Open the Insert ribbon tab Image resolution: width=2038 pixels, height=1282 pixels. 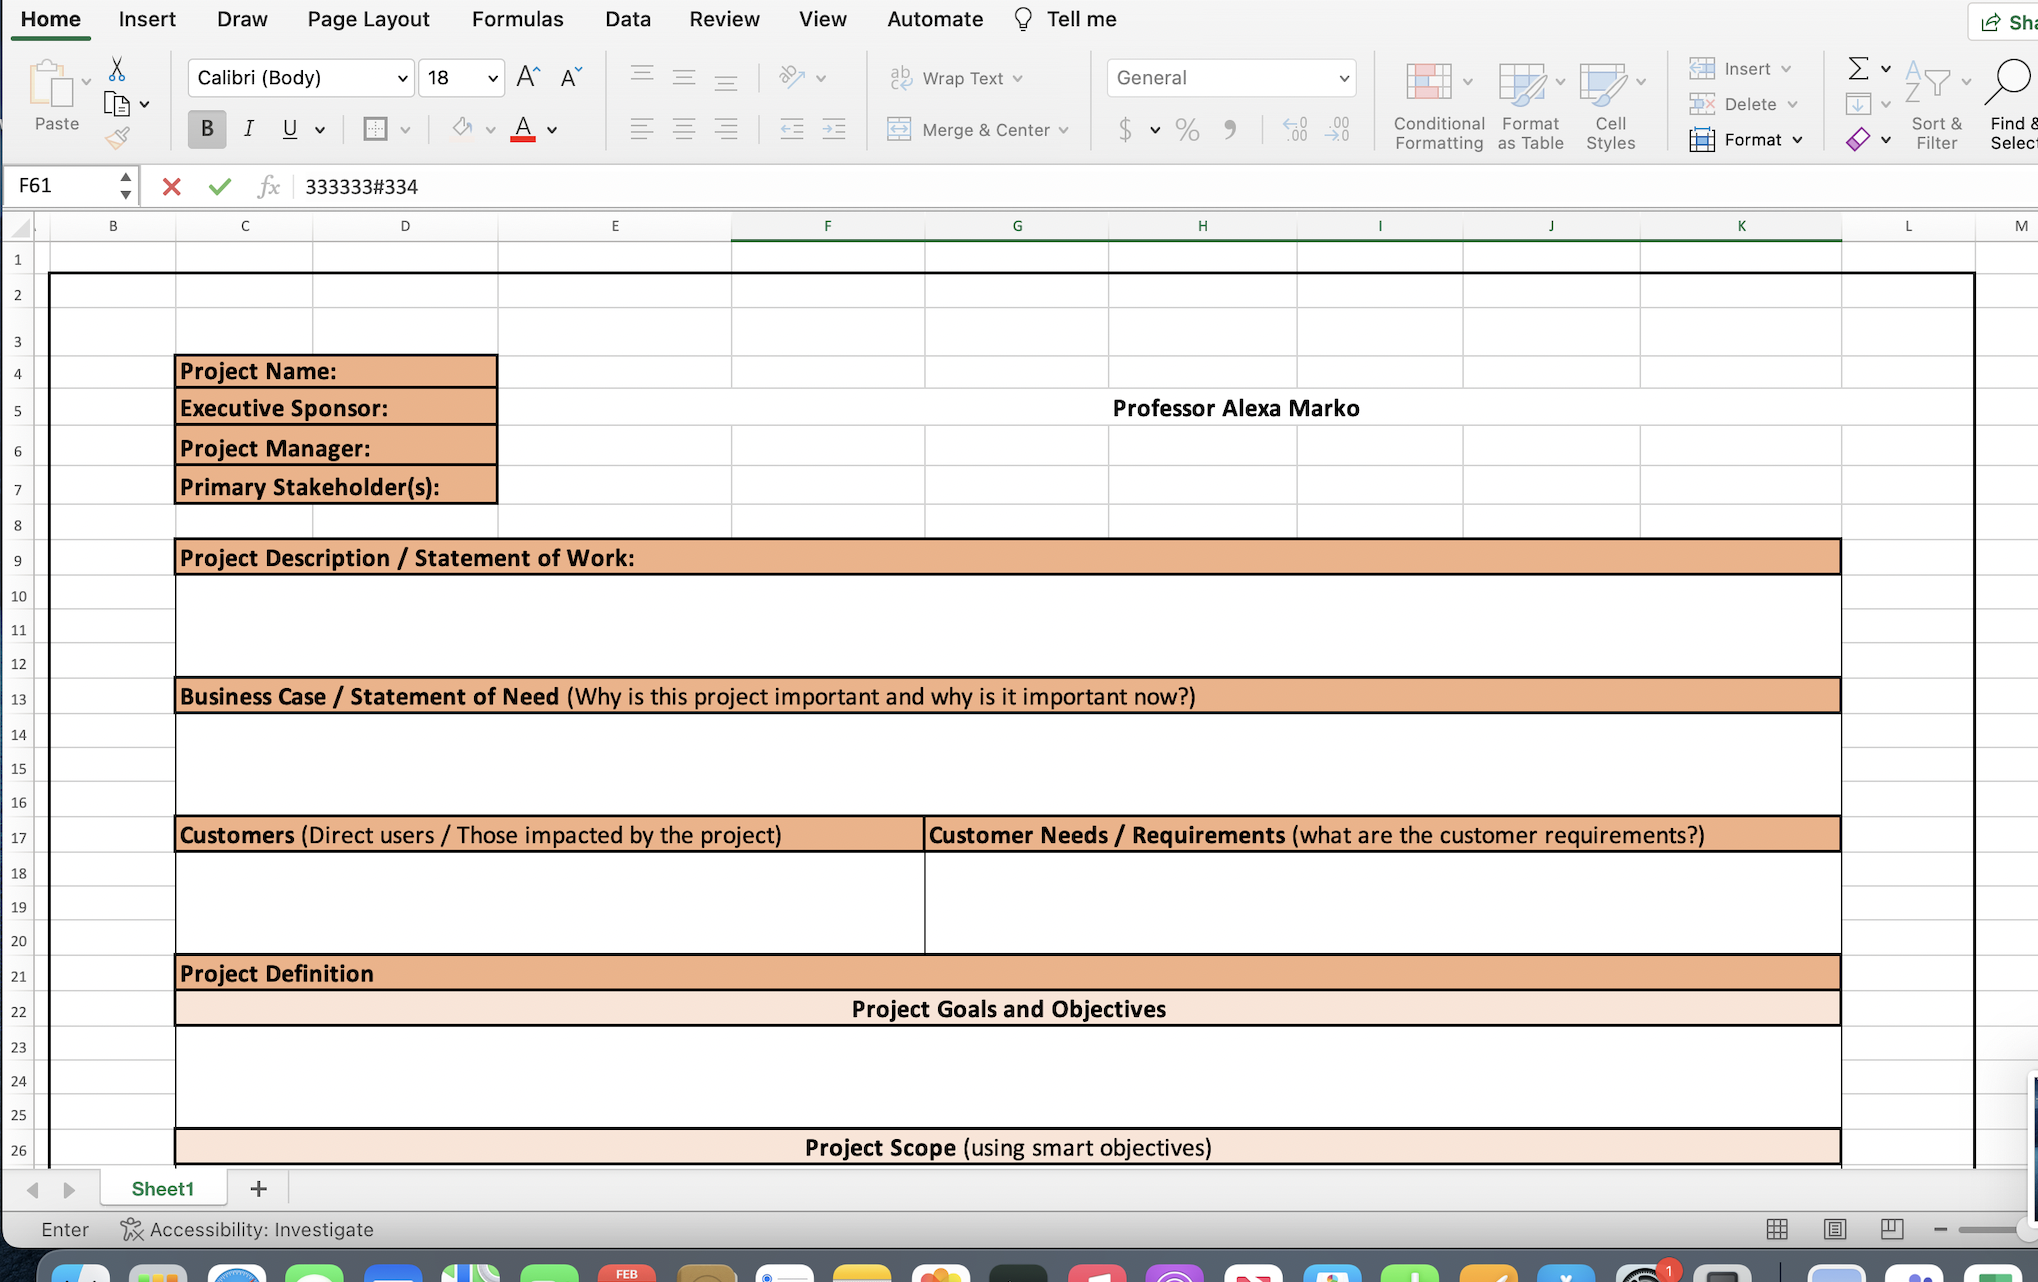pos(147,19)
